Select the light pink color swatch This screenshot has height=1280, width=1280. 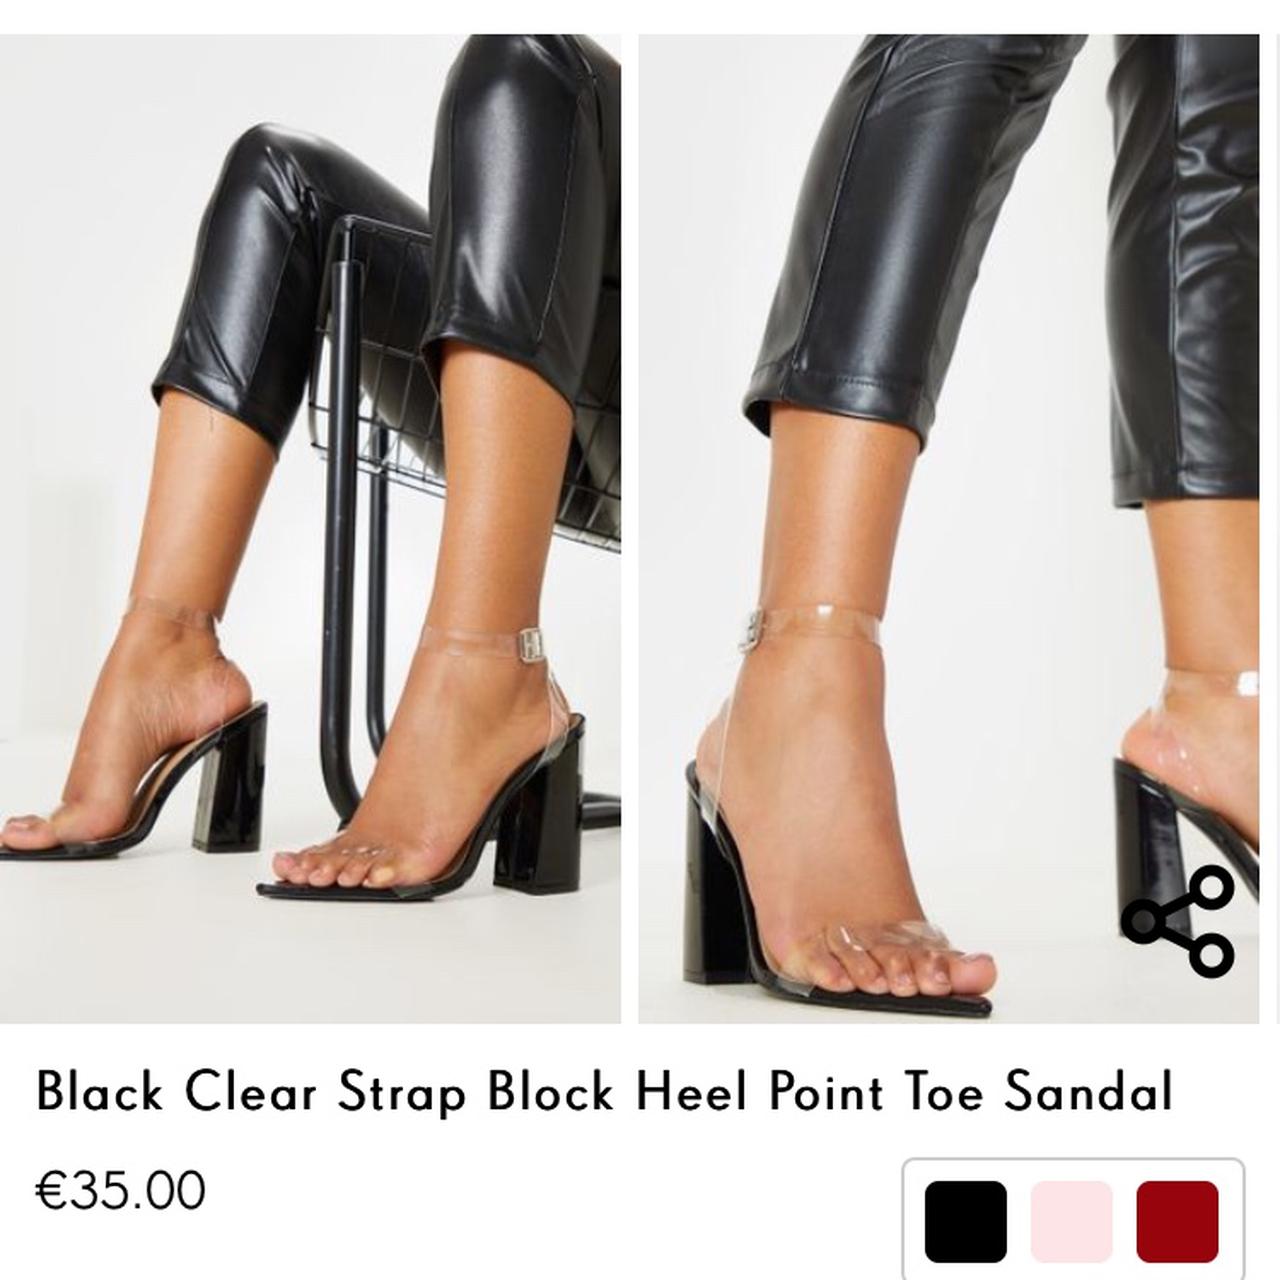[1071, 1221]
